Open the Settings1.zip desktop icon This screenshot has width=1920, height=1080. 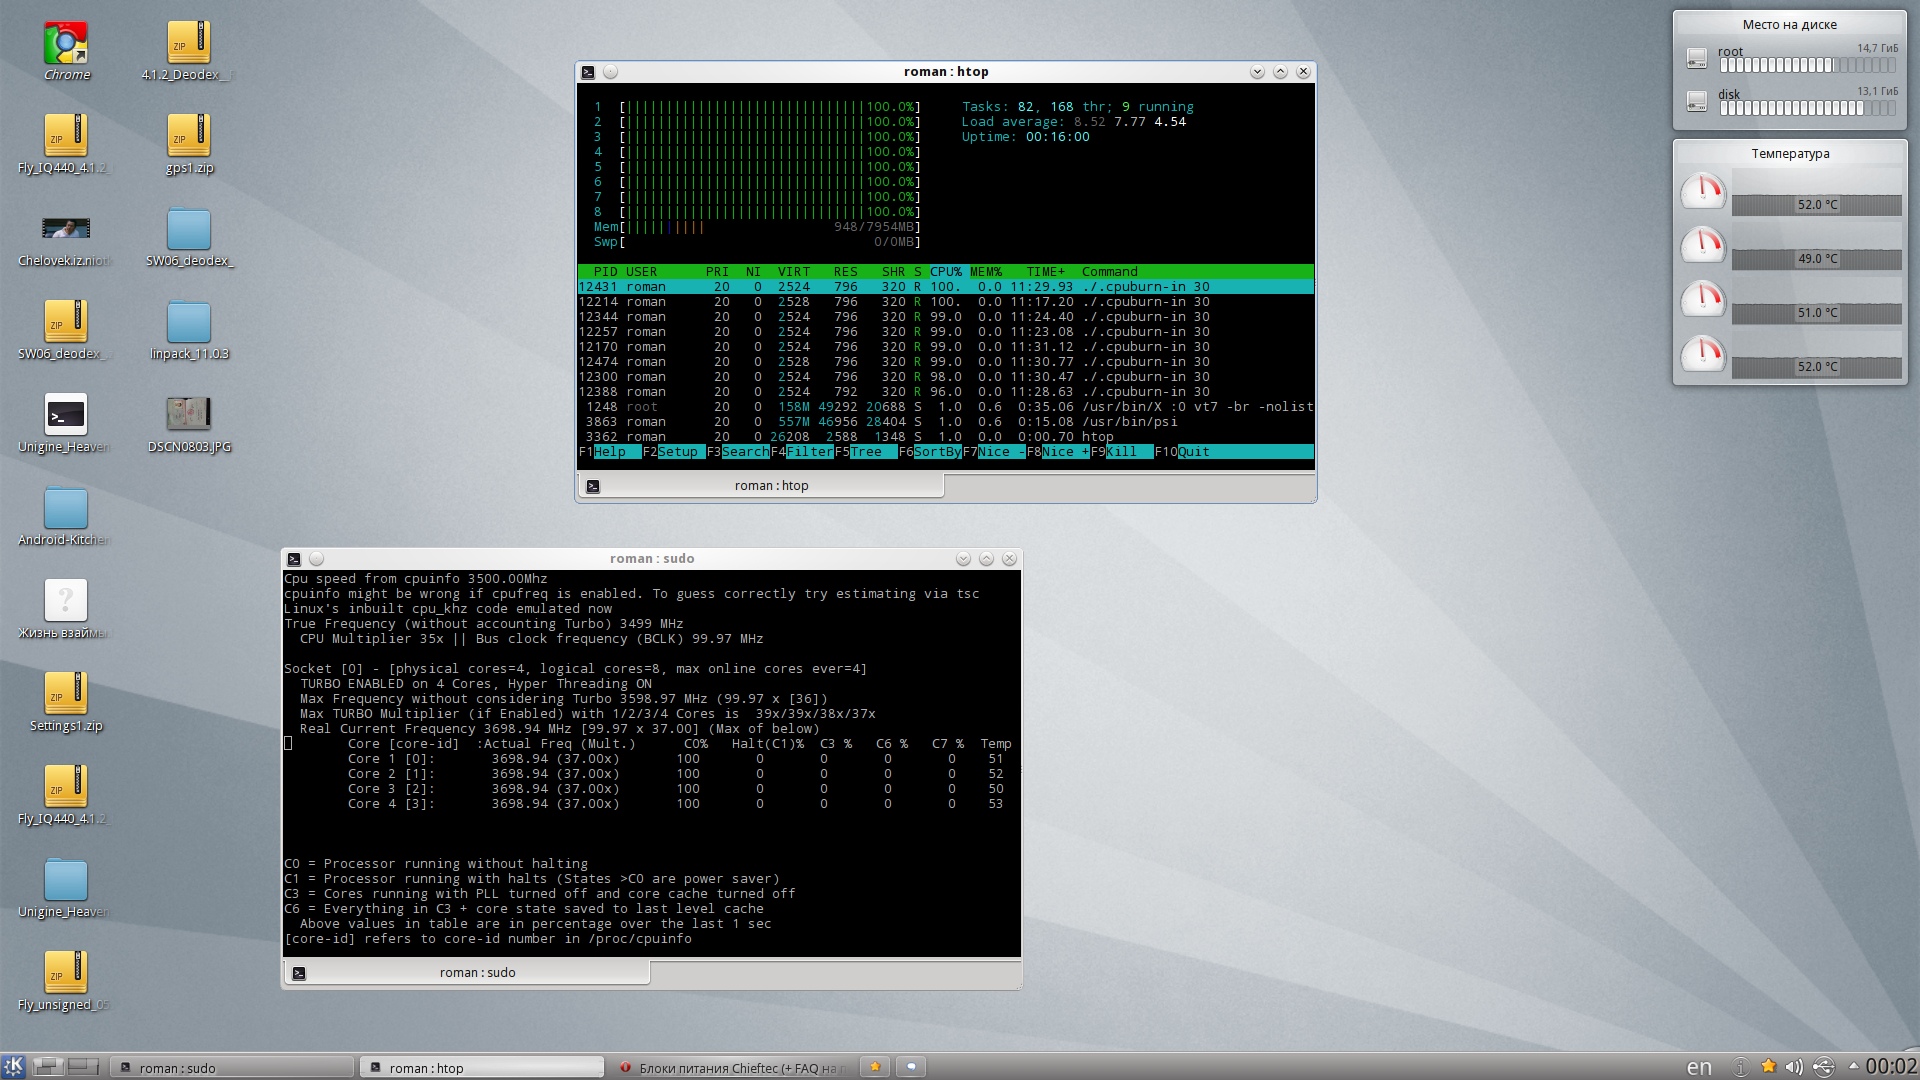coord(66,694)
